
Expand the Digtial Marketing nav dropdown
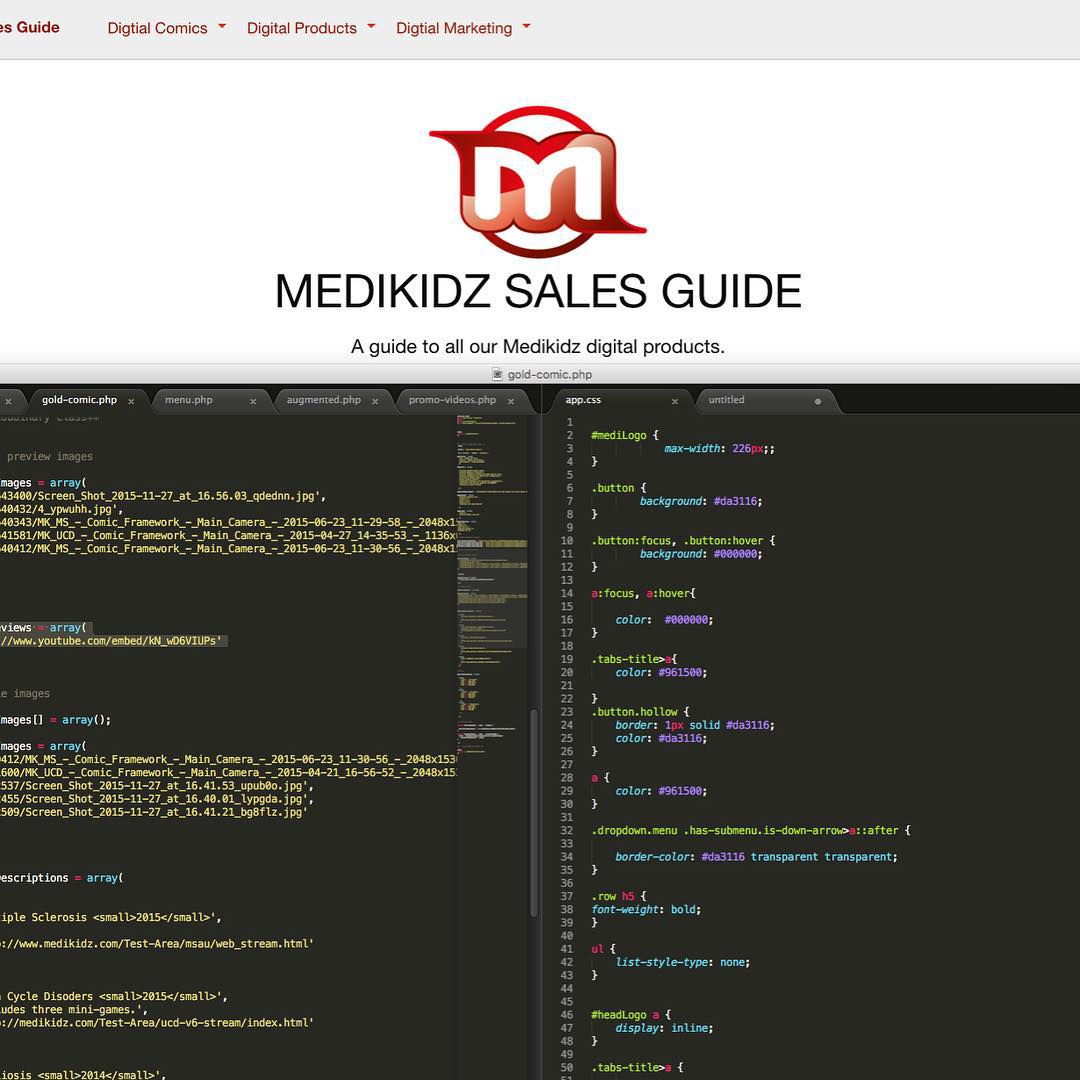(x=463, y=28)
